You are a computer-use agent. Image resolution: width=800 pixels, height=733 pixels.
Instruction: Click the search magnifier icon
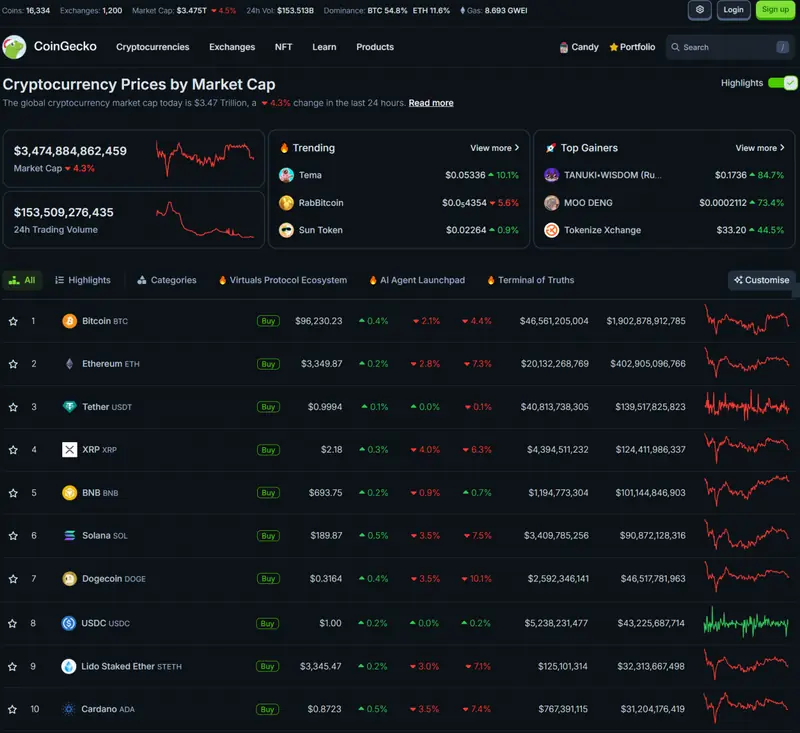pyautogui.click(x=675, y=47)
